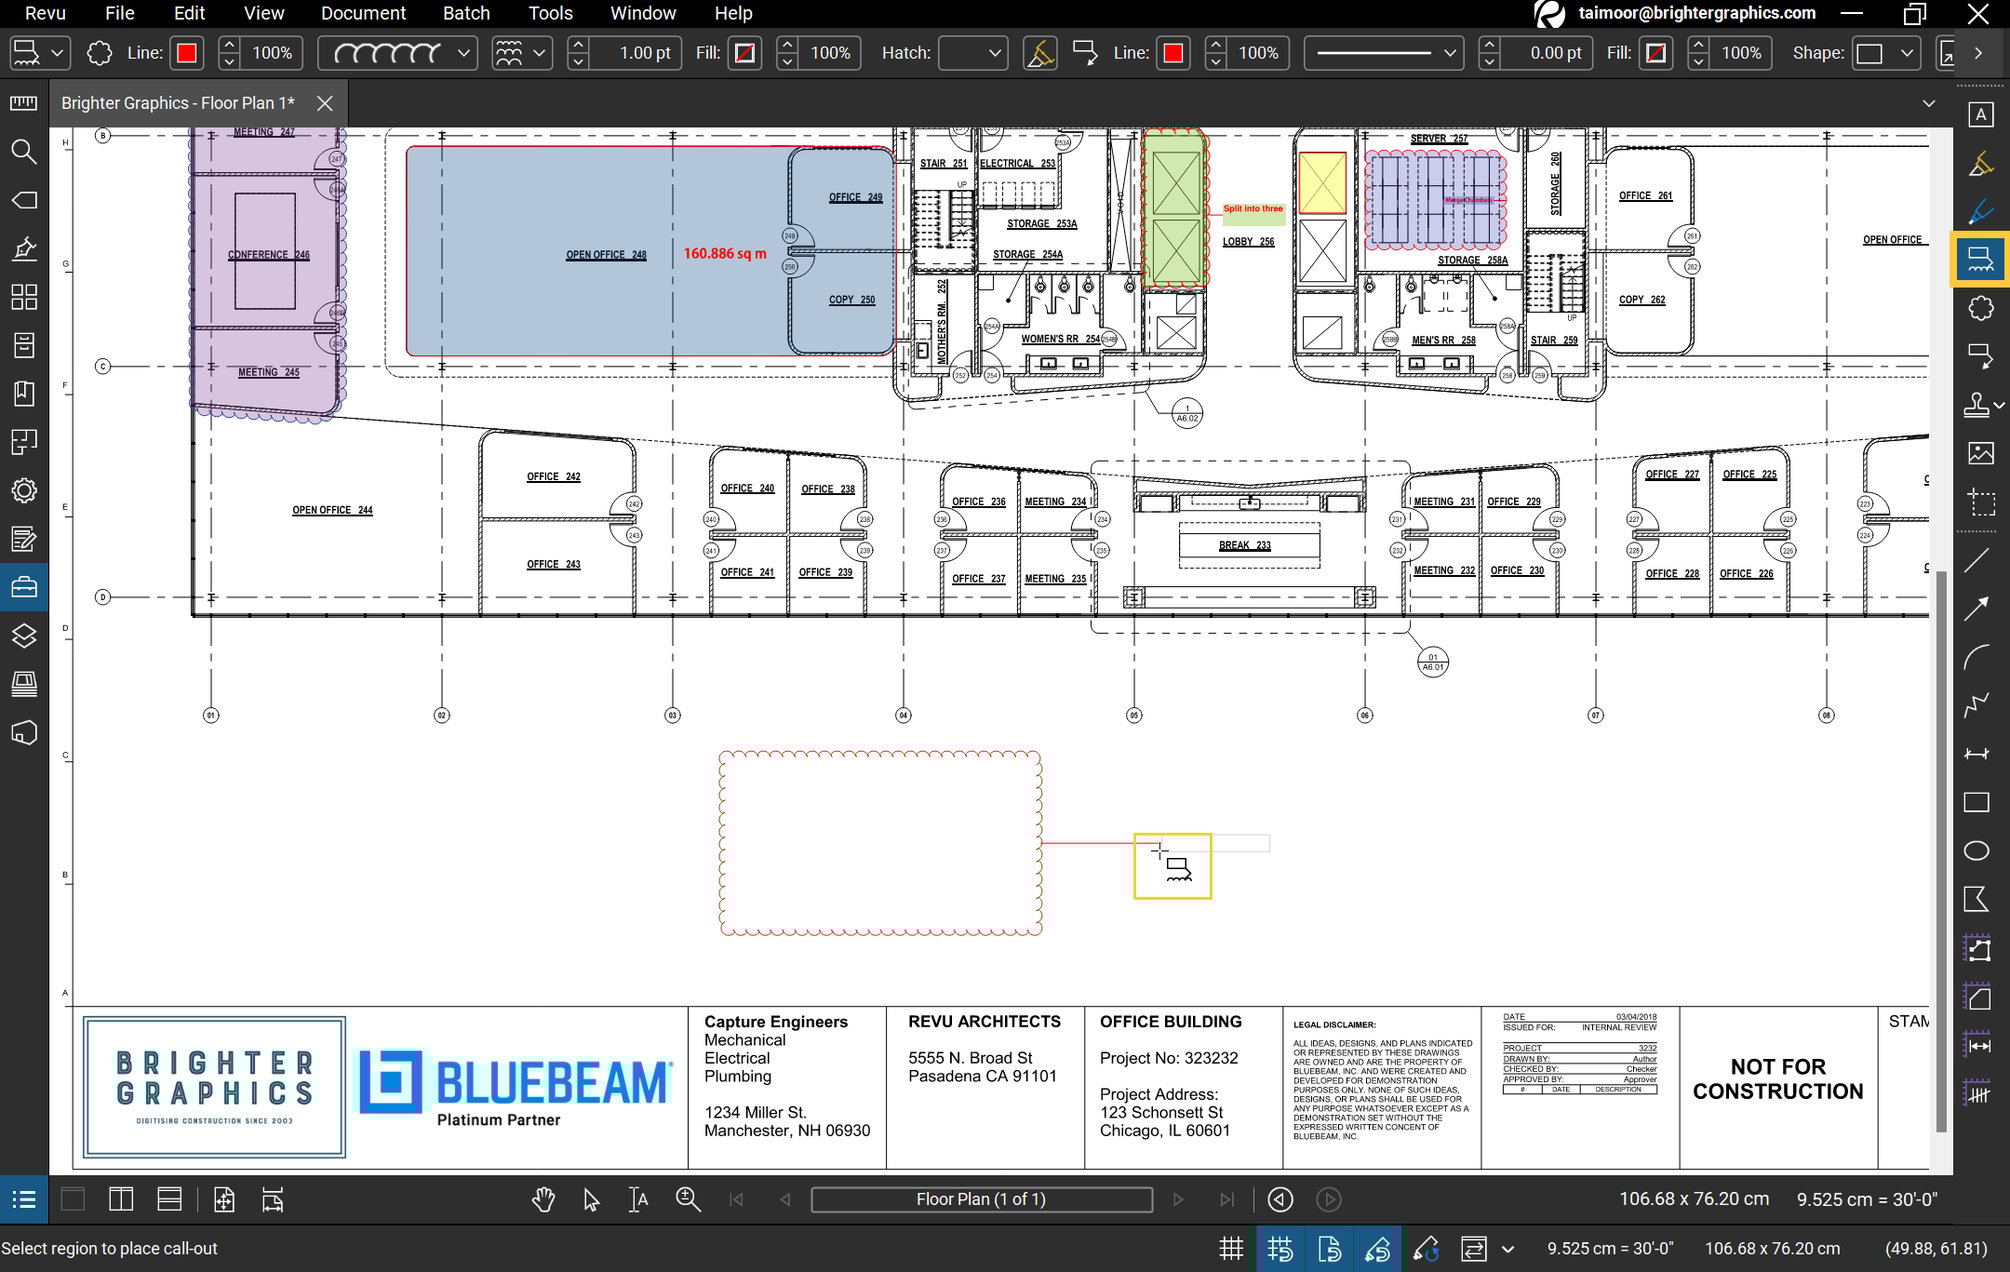This screenshot has height=1272, width=2010.
Task: Select the Hand tool in bottom toolbar
Action: coord(544,1199)
